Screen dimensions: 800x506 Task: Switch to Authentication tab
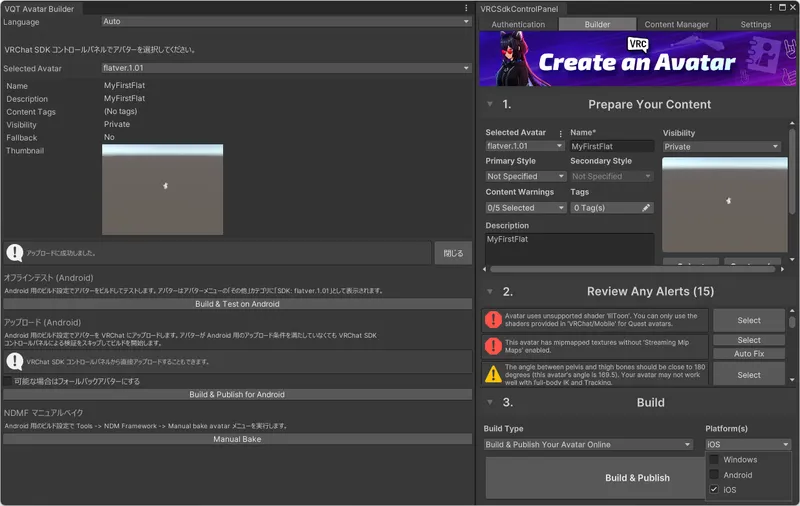518,24
